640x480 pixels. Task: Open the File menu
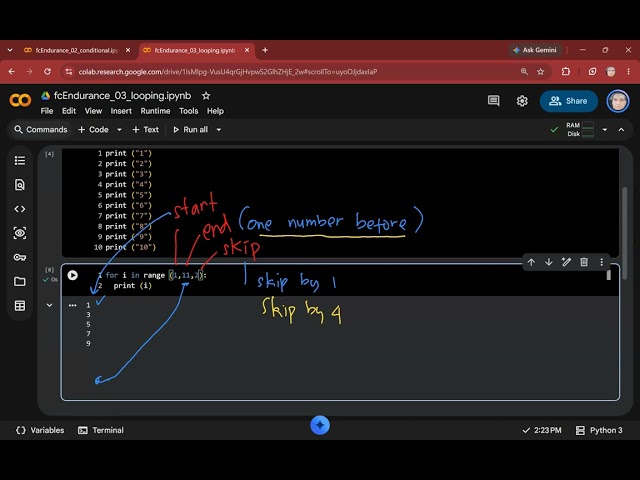[x=47, y=111]
